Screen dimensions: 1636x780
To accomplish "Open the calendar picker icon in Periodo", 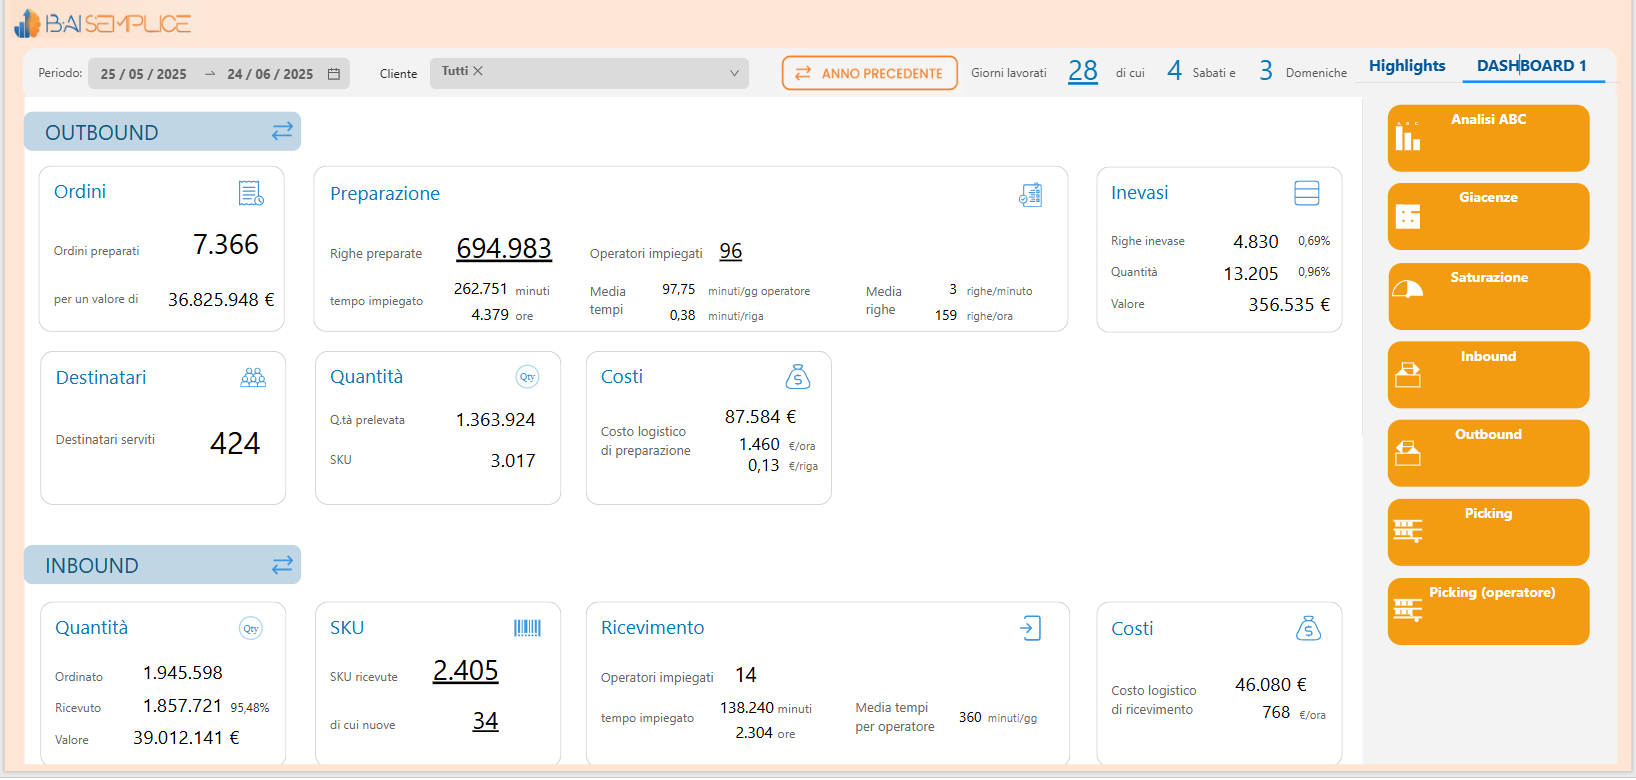I will coord(334,74).
